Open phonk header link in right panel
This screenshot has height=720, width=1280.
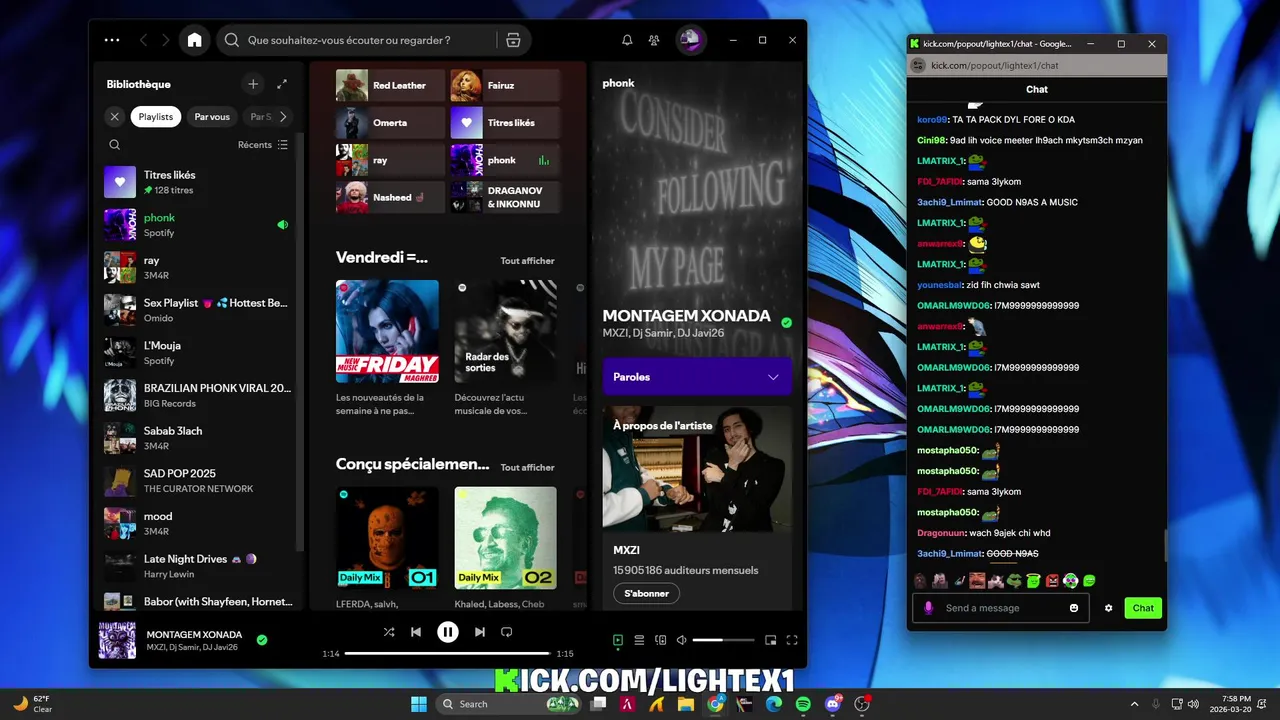point(618,83)
